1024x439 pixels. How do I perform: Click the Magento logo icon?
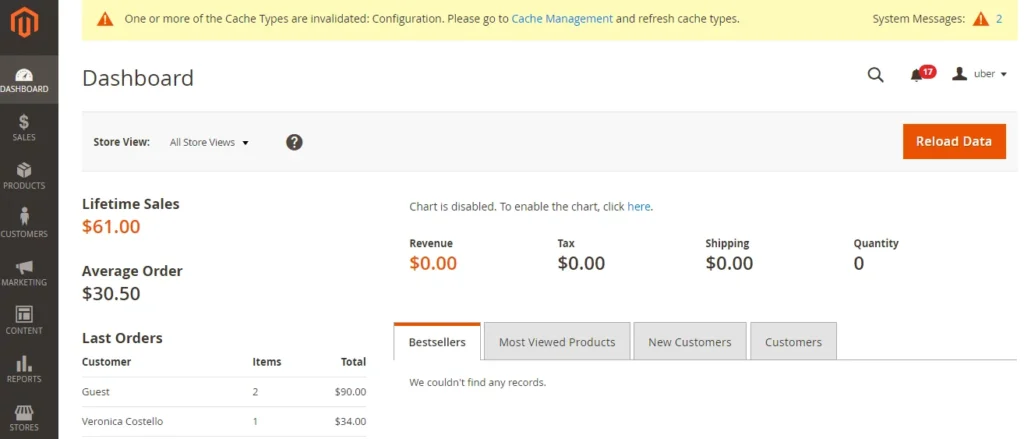[25, 22]
